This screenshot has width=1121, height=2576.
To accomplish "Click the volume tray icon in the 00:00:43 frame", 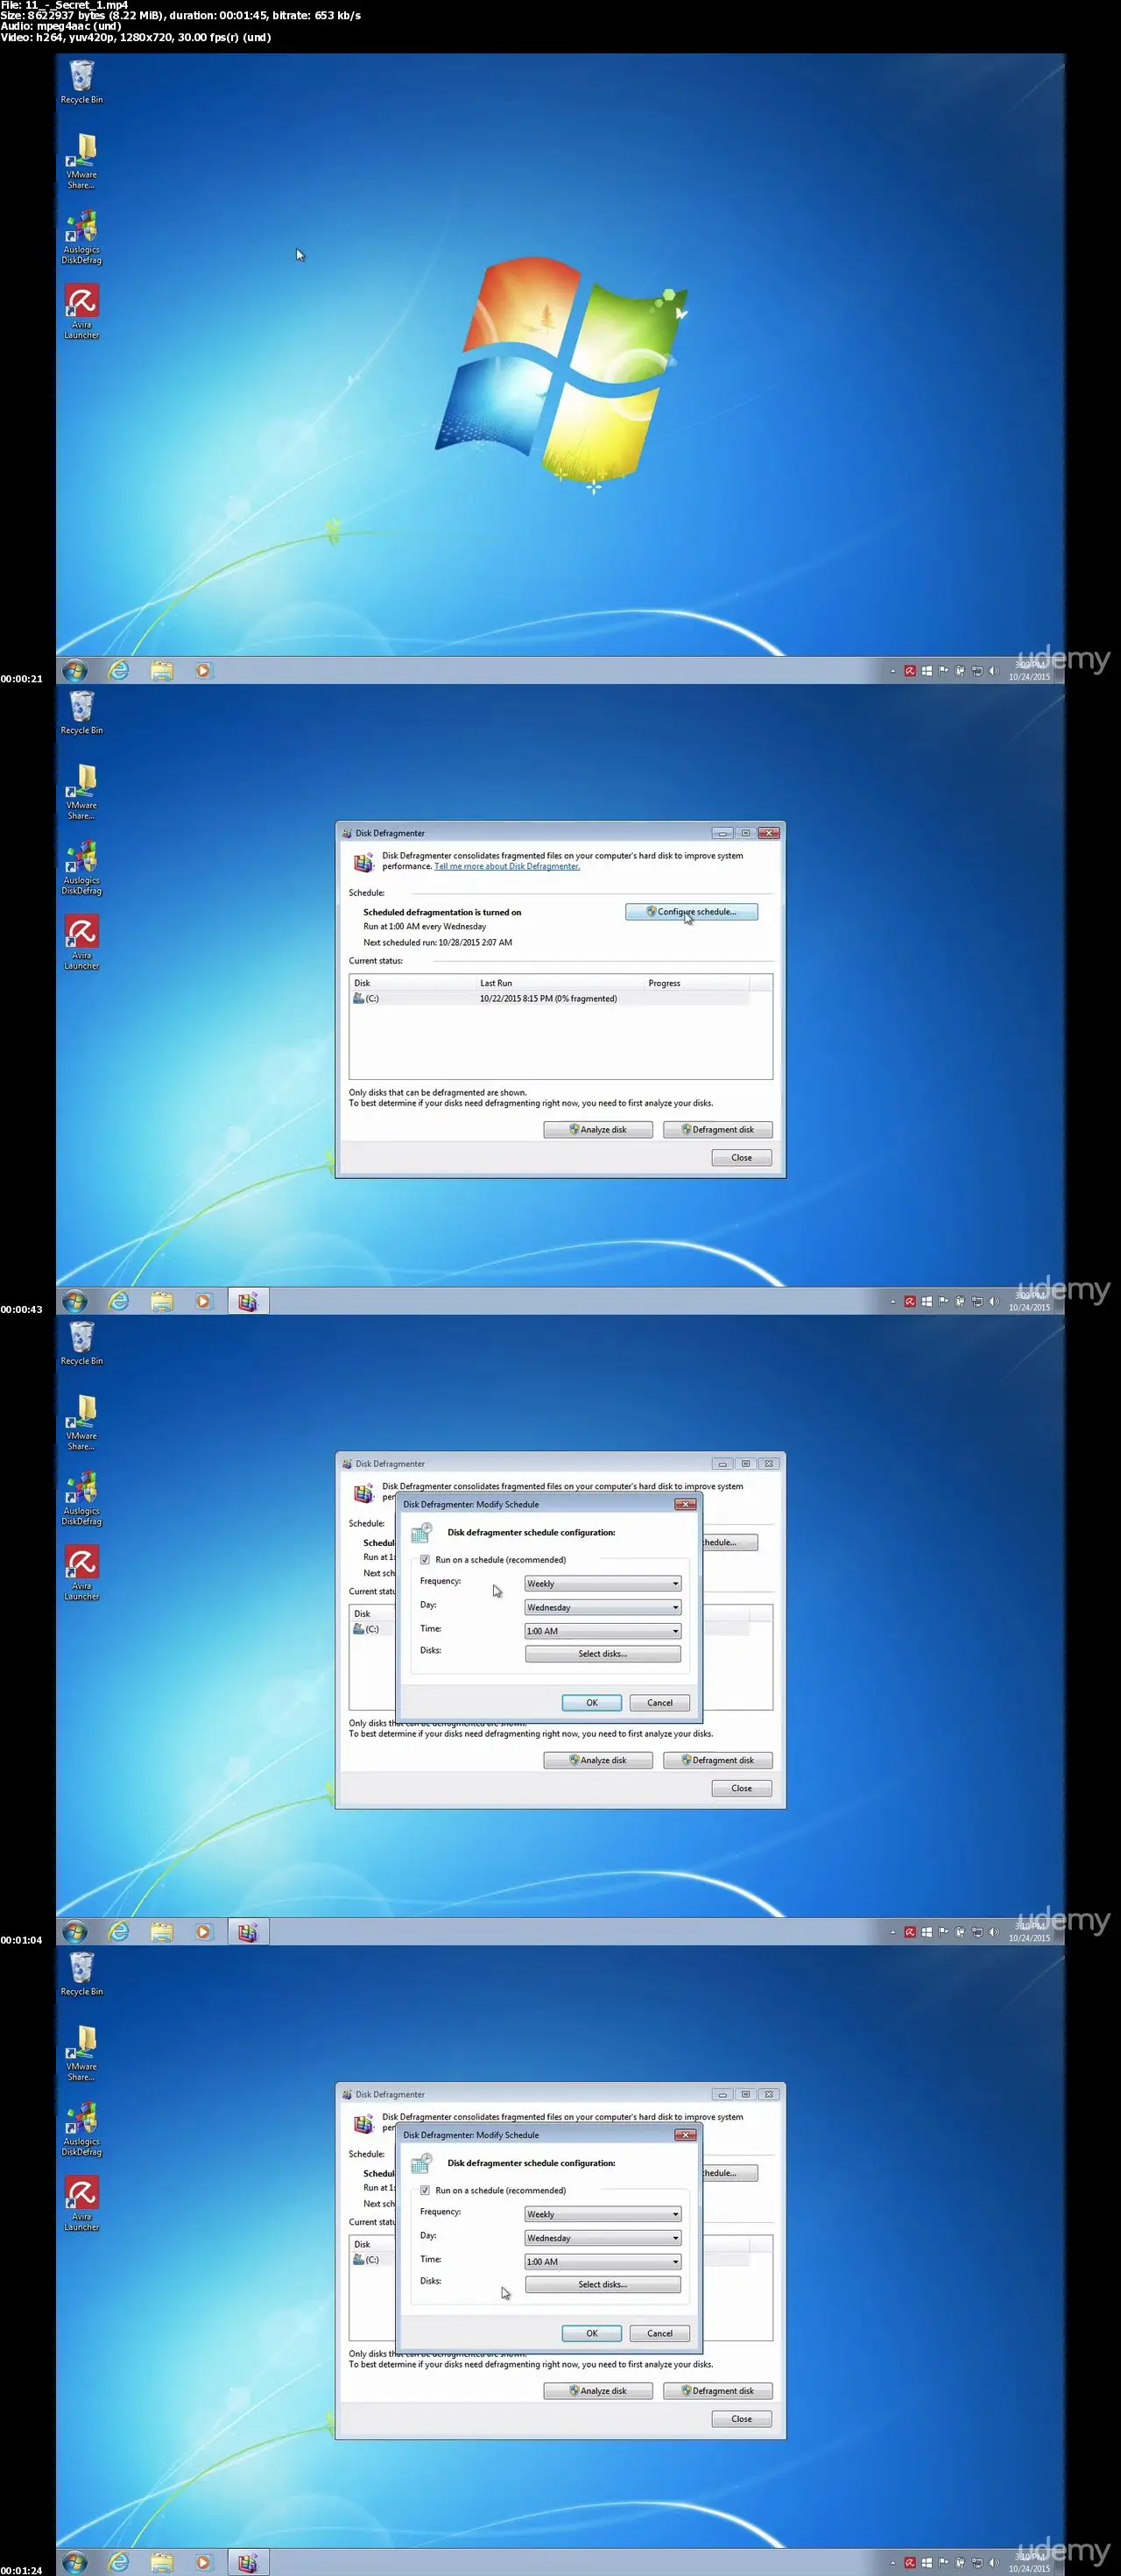I will click(993, 1301).
